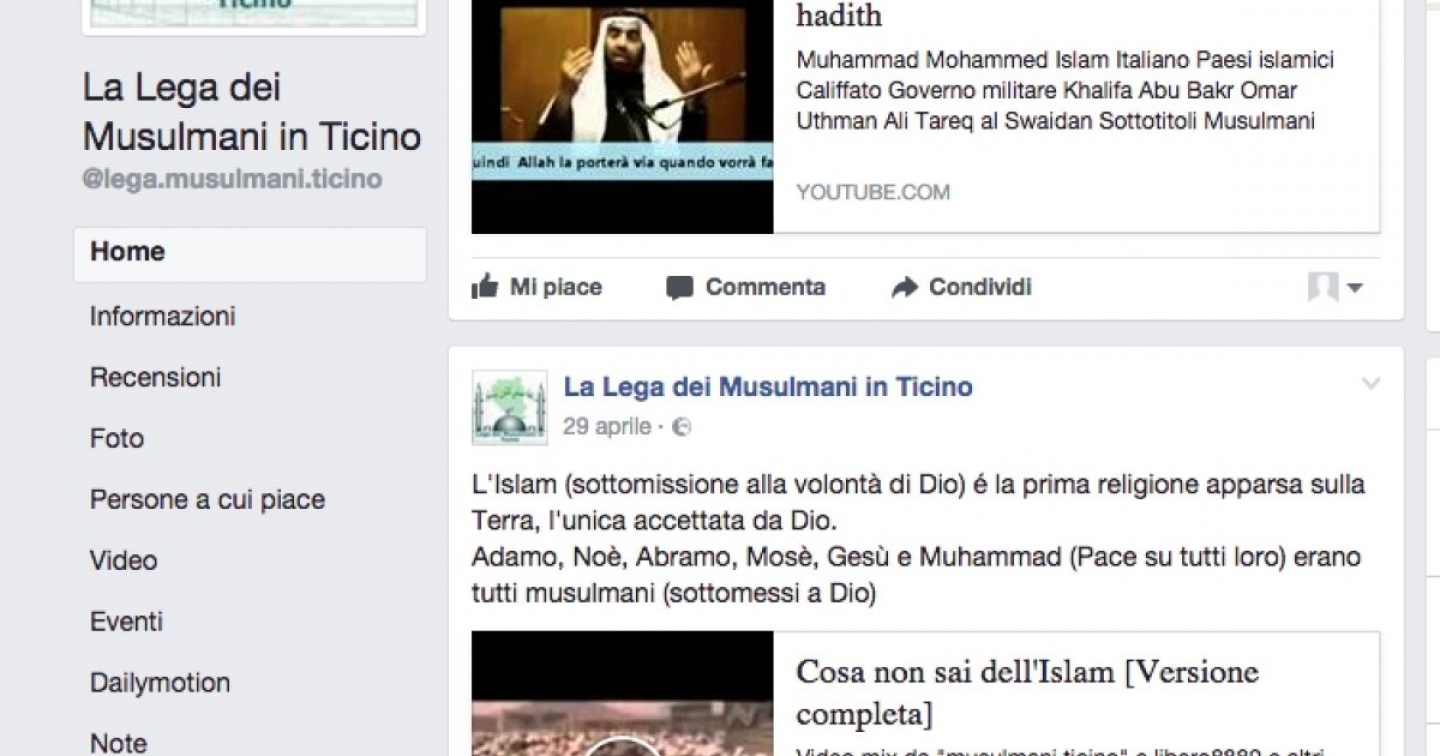Click the La Lega dei Musulmani post author link
The width and height of the screenshot is (1440, 756).
pyautogui.click(x=768, y=386)
